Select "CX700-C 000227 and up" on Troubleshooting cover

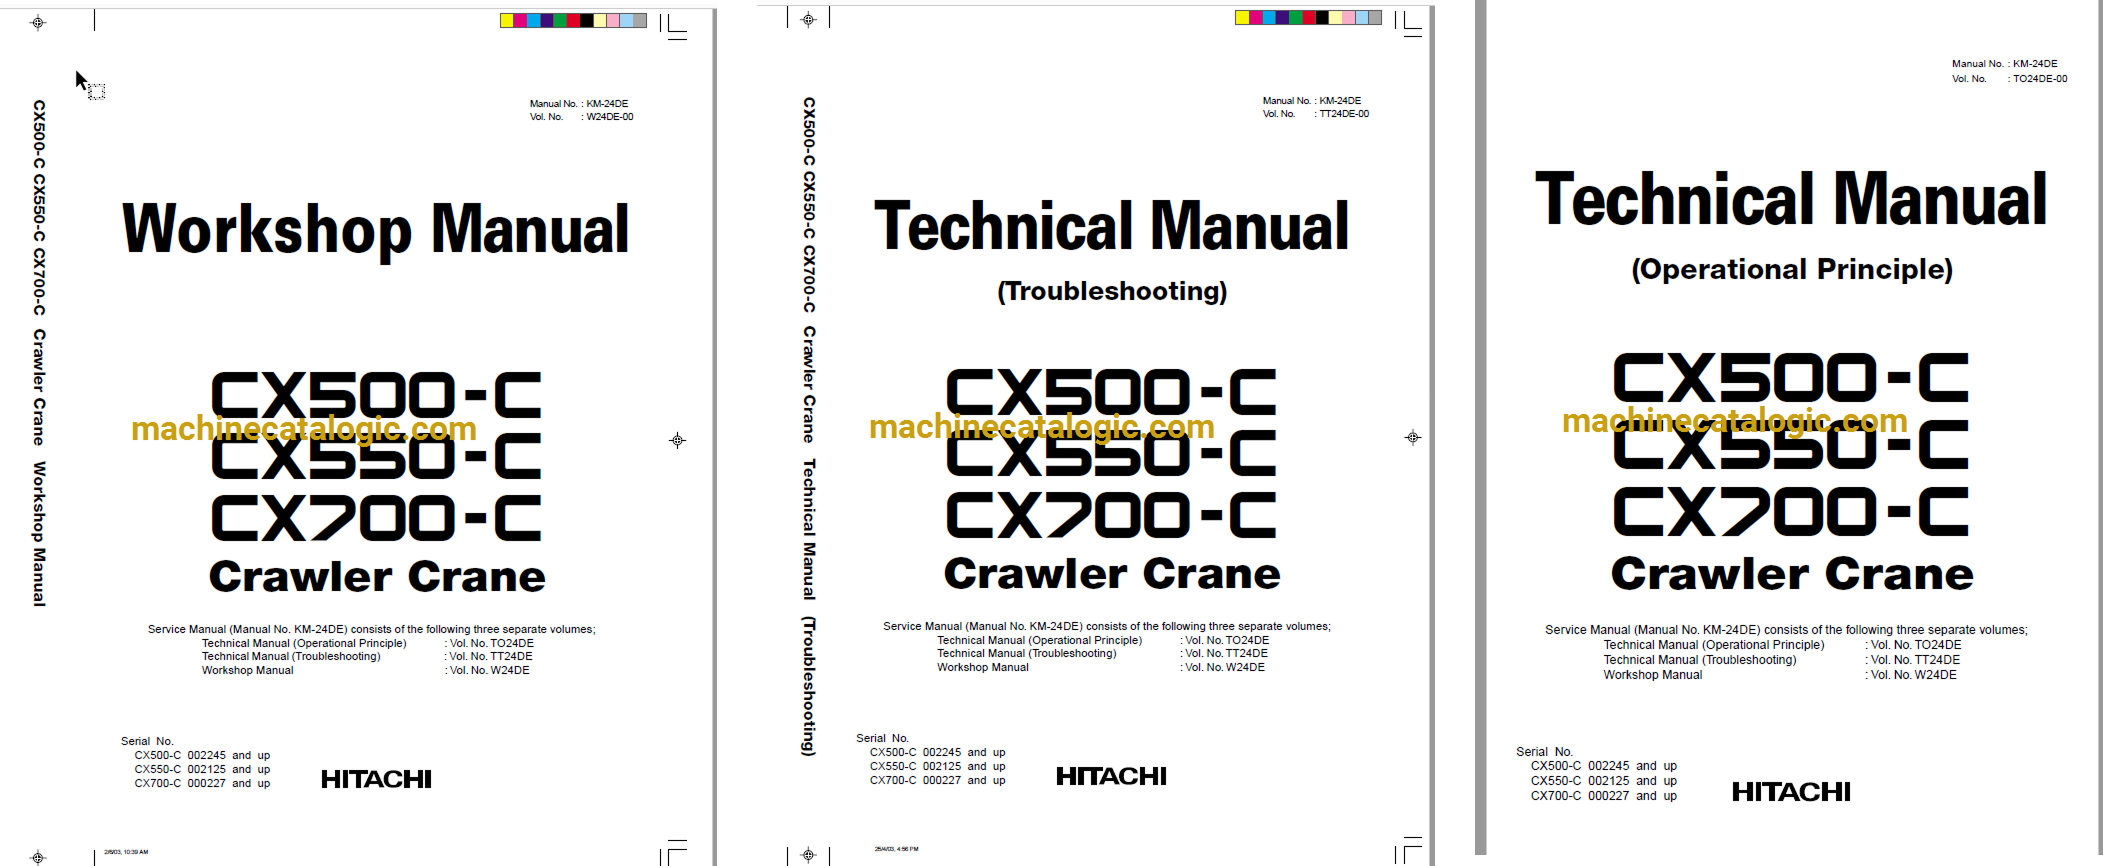pos(937,781)
